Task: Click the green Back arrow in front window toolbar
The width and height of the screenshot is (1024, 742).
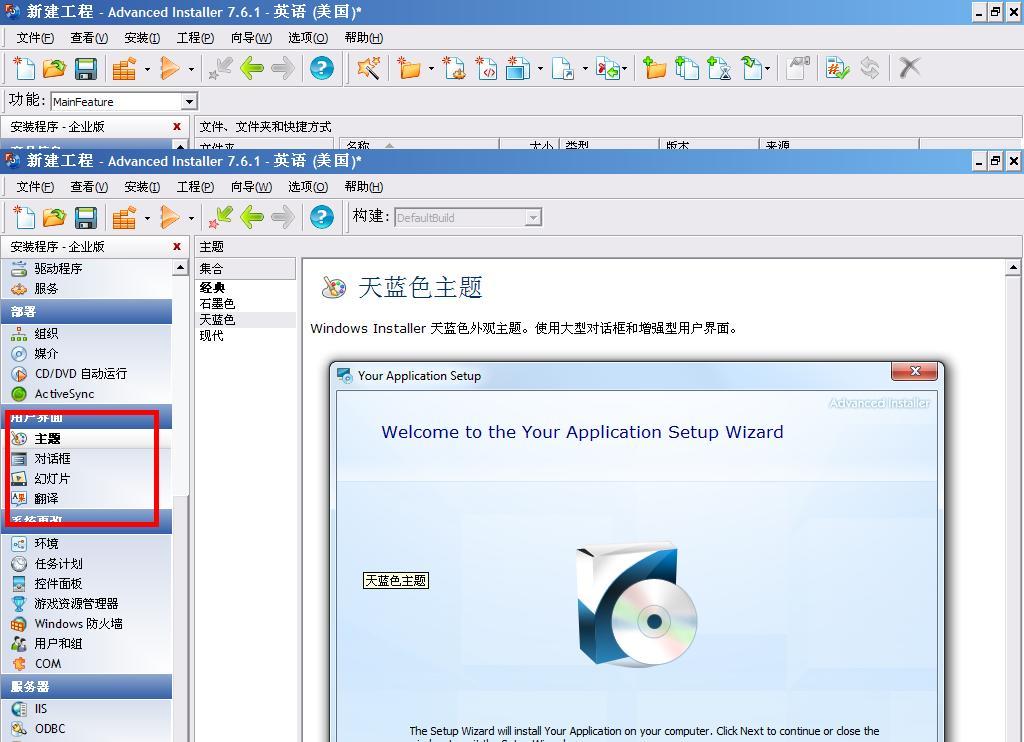Action: pyautogui.click(x=251, y=217)
